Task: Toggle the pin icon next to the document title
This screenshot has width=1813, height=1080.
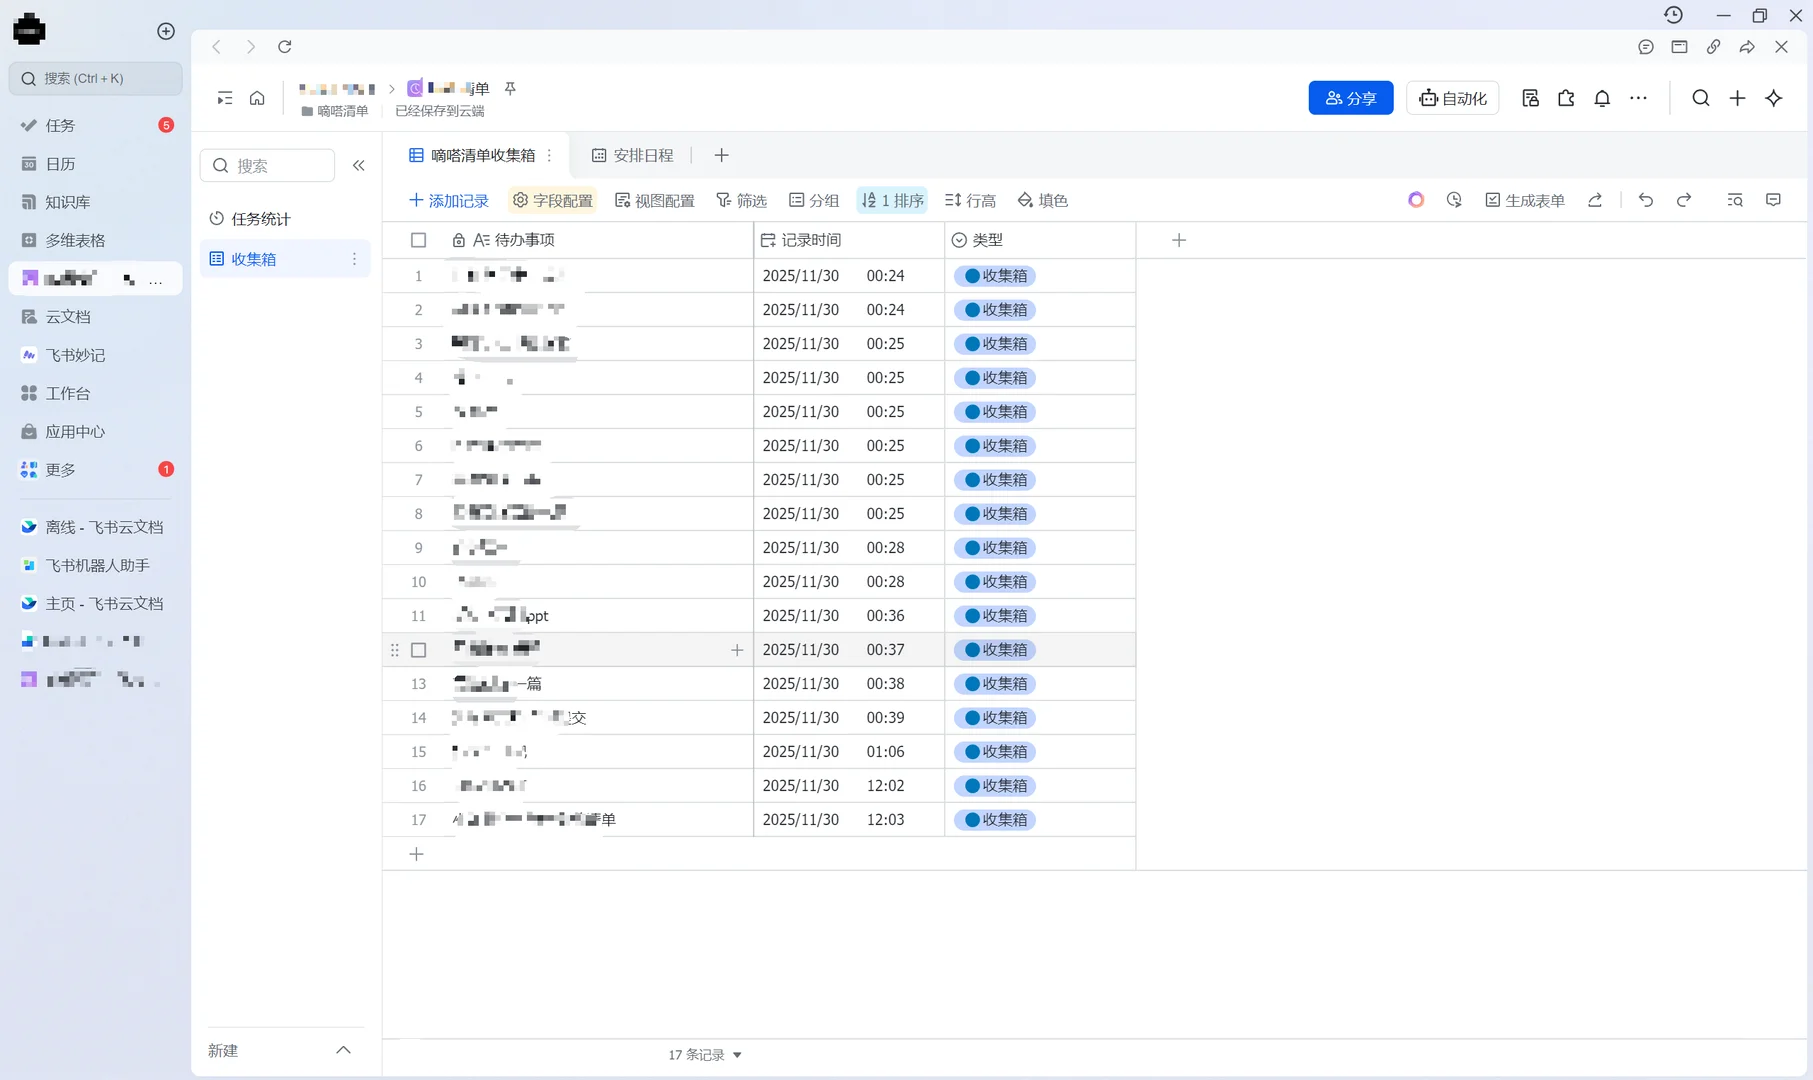Action: coord(510,88)
